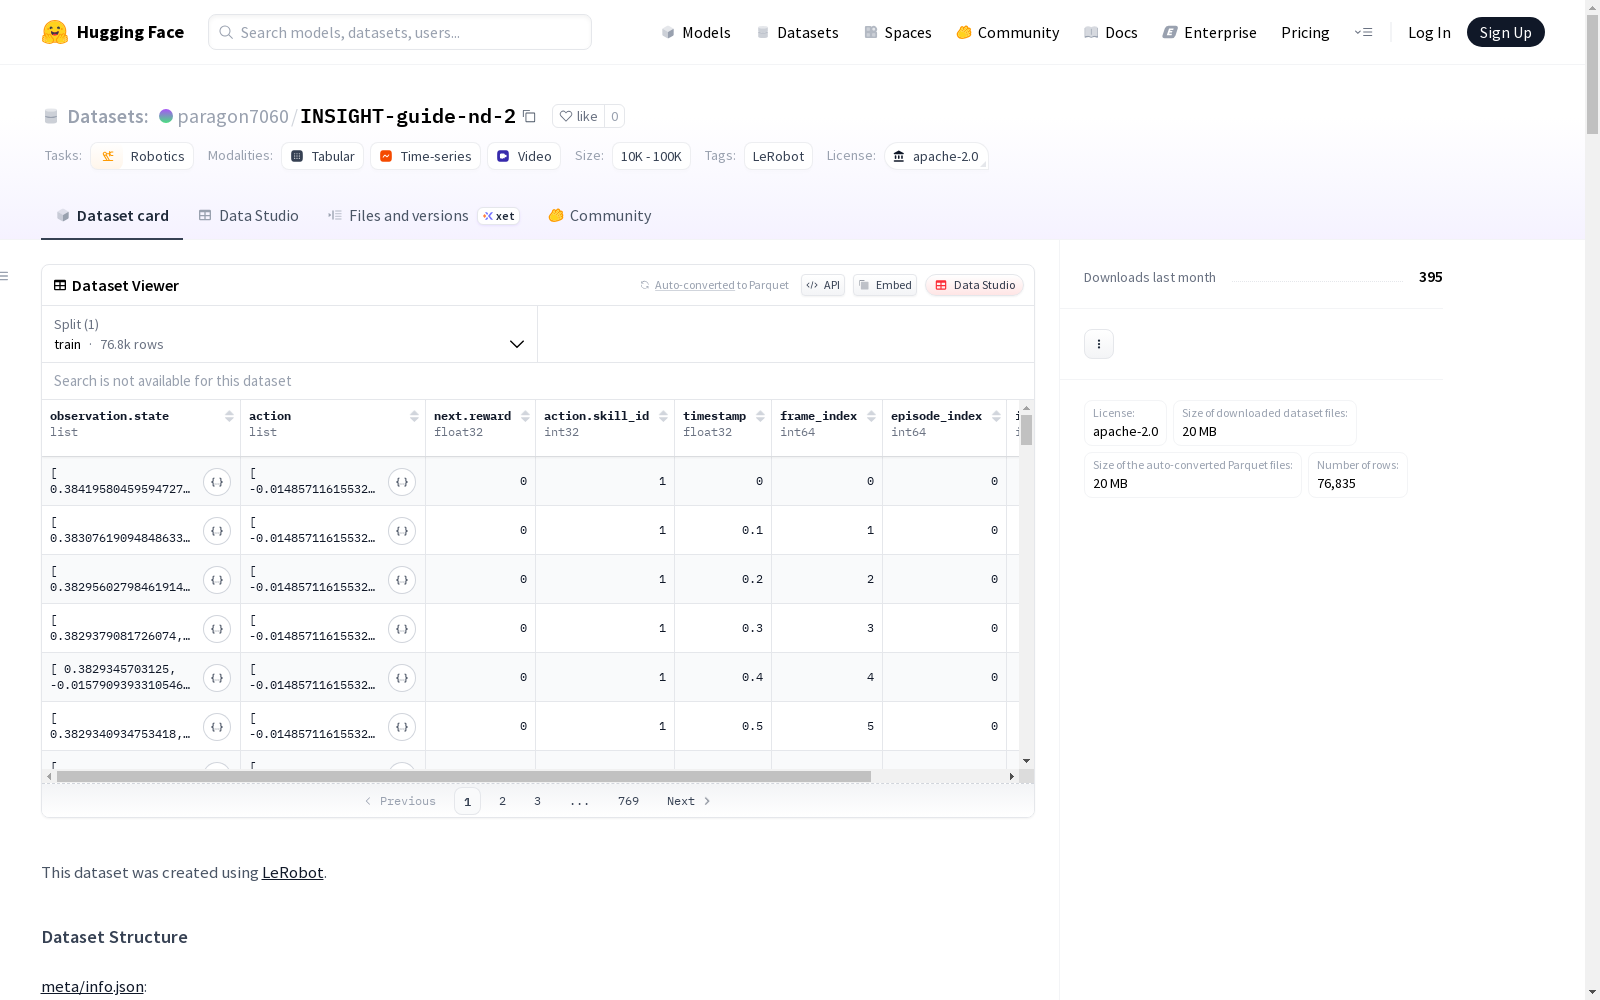Go to page 3 of the table
This screenshot has height=1000, width=1600.
(x=537, y=801)
